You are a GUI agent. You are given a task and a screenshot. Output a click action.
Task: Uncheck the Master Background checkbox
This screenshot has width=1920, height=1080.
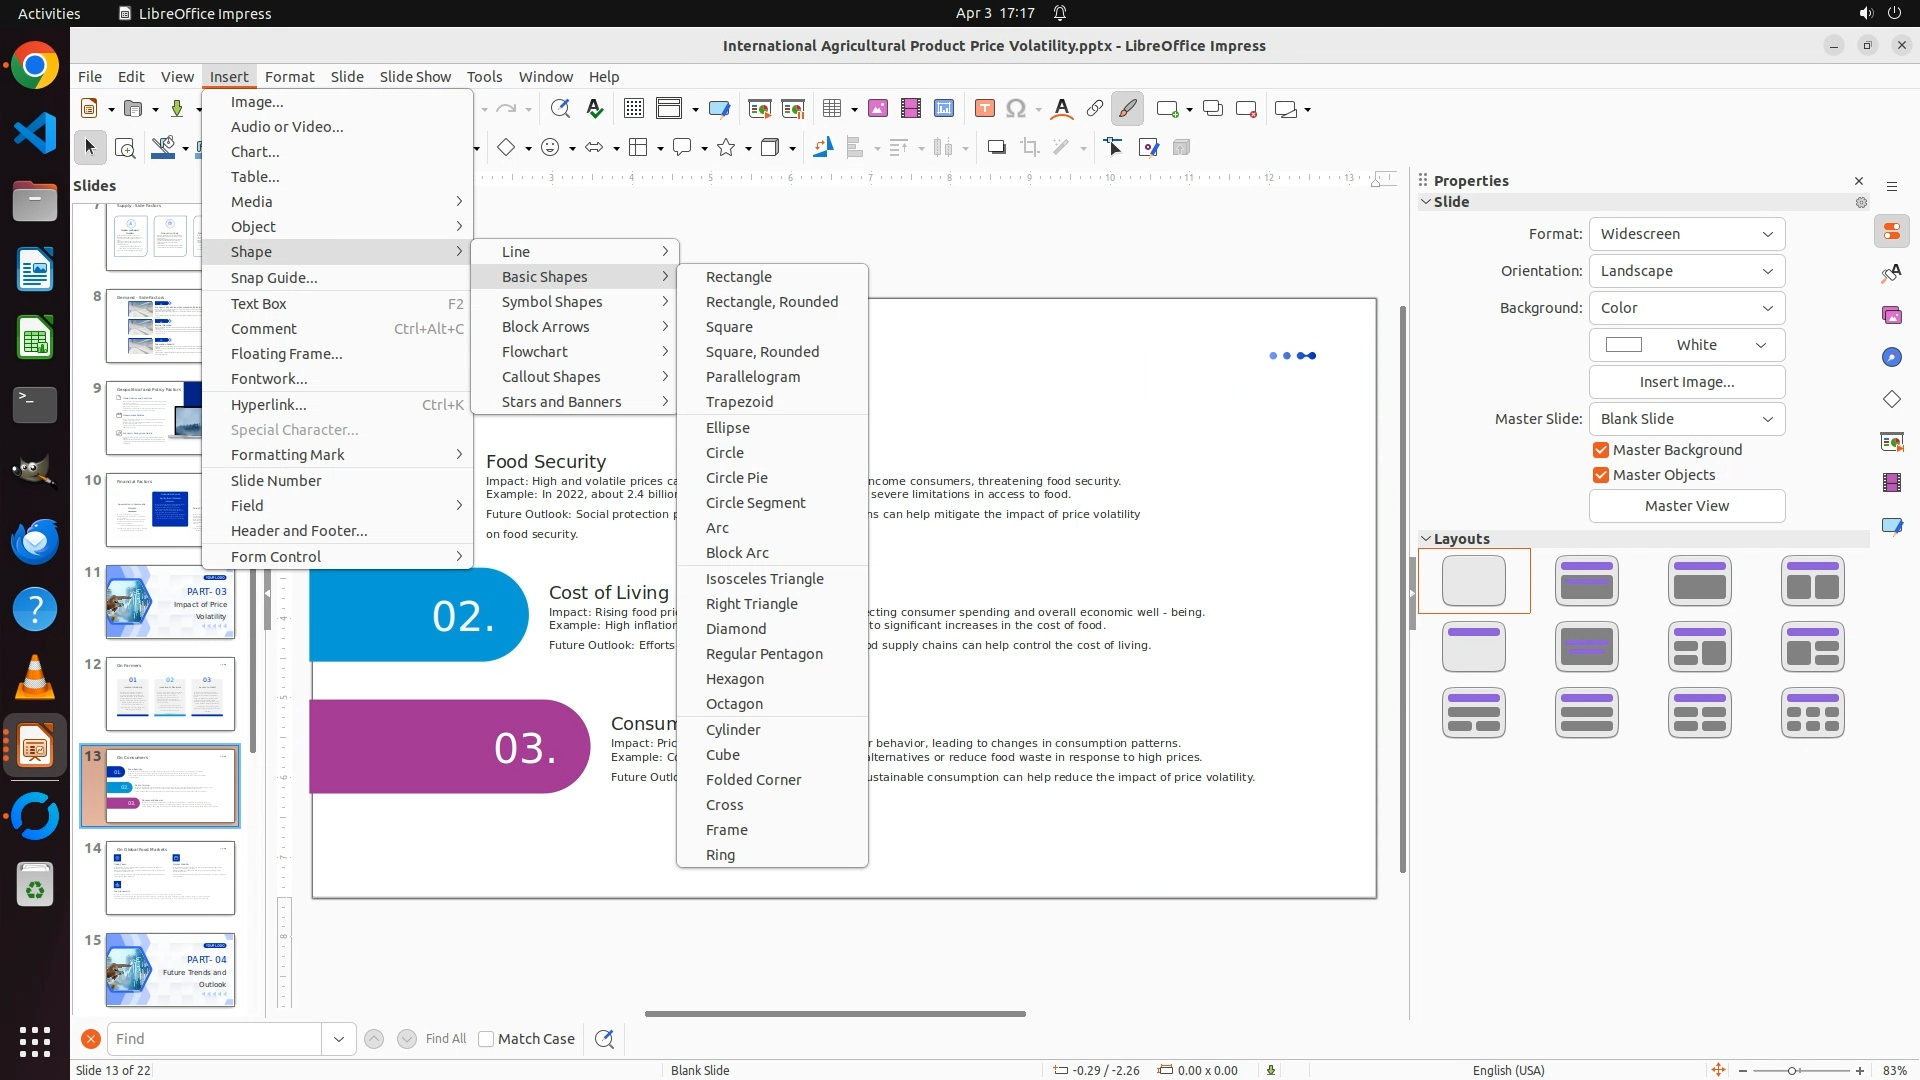click(x=1601, y=450)
